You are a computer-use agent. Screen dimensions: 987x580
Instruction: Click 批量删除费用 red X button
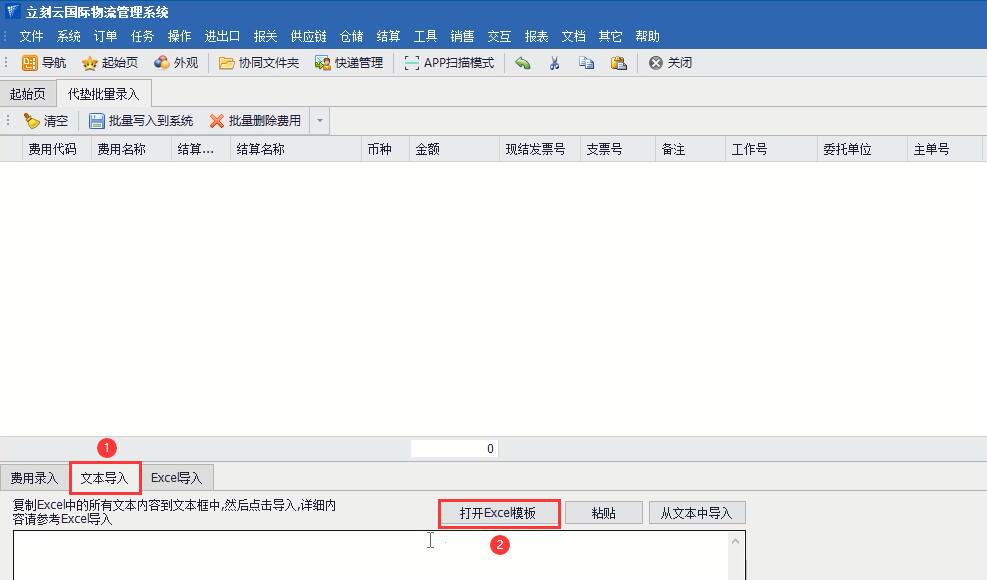click(255, 121)
